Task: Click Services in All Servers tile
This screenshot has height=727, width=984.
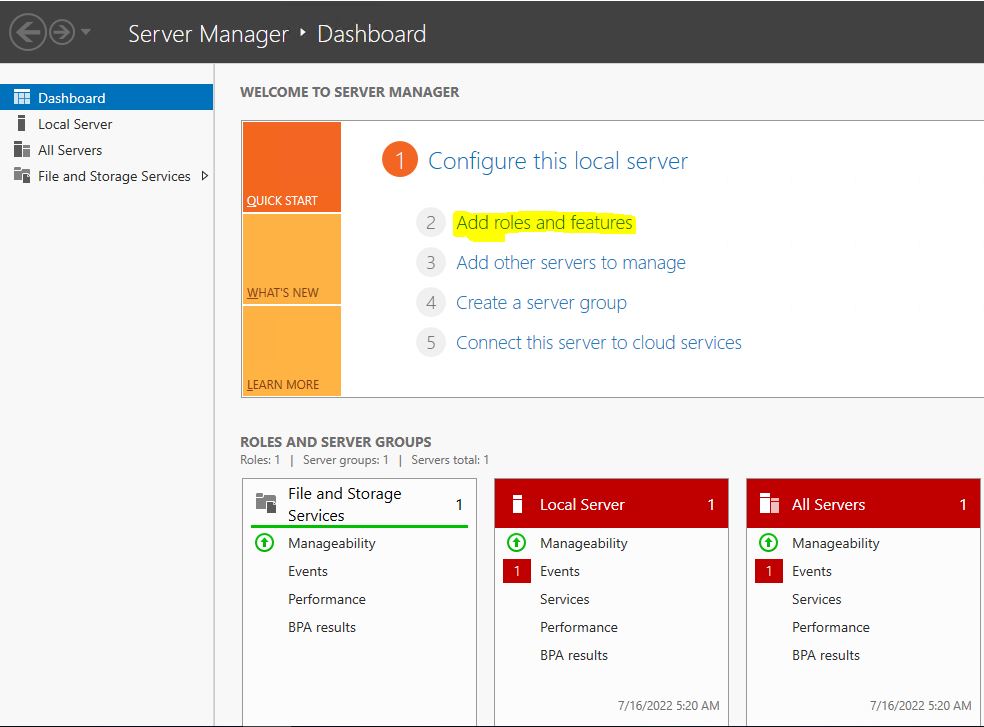Action: pos(816,600)
